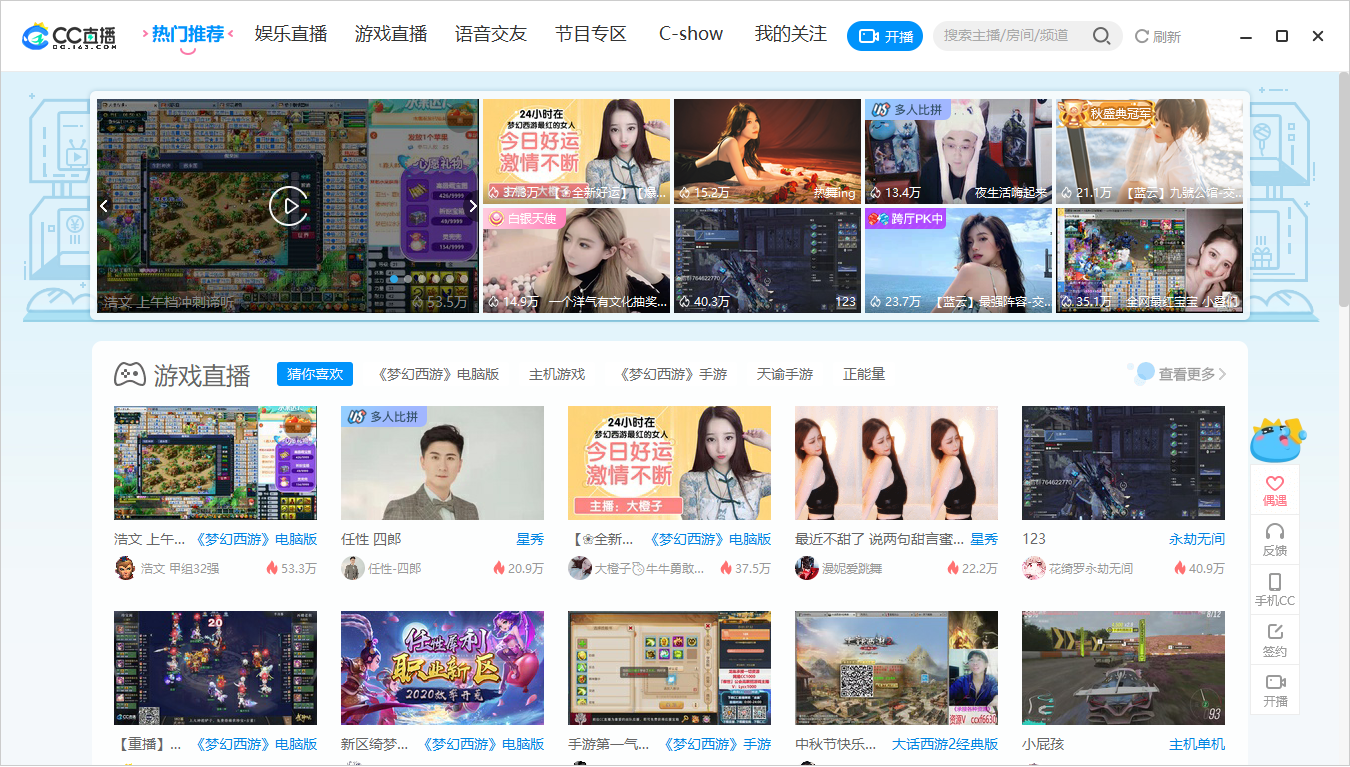Expand carousel with the right arrow
This screenshot has height=767, width=1350.
pyautogui.click(x=473, y=206)
